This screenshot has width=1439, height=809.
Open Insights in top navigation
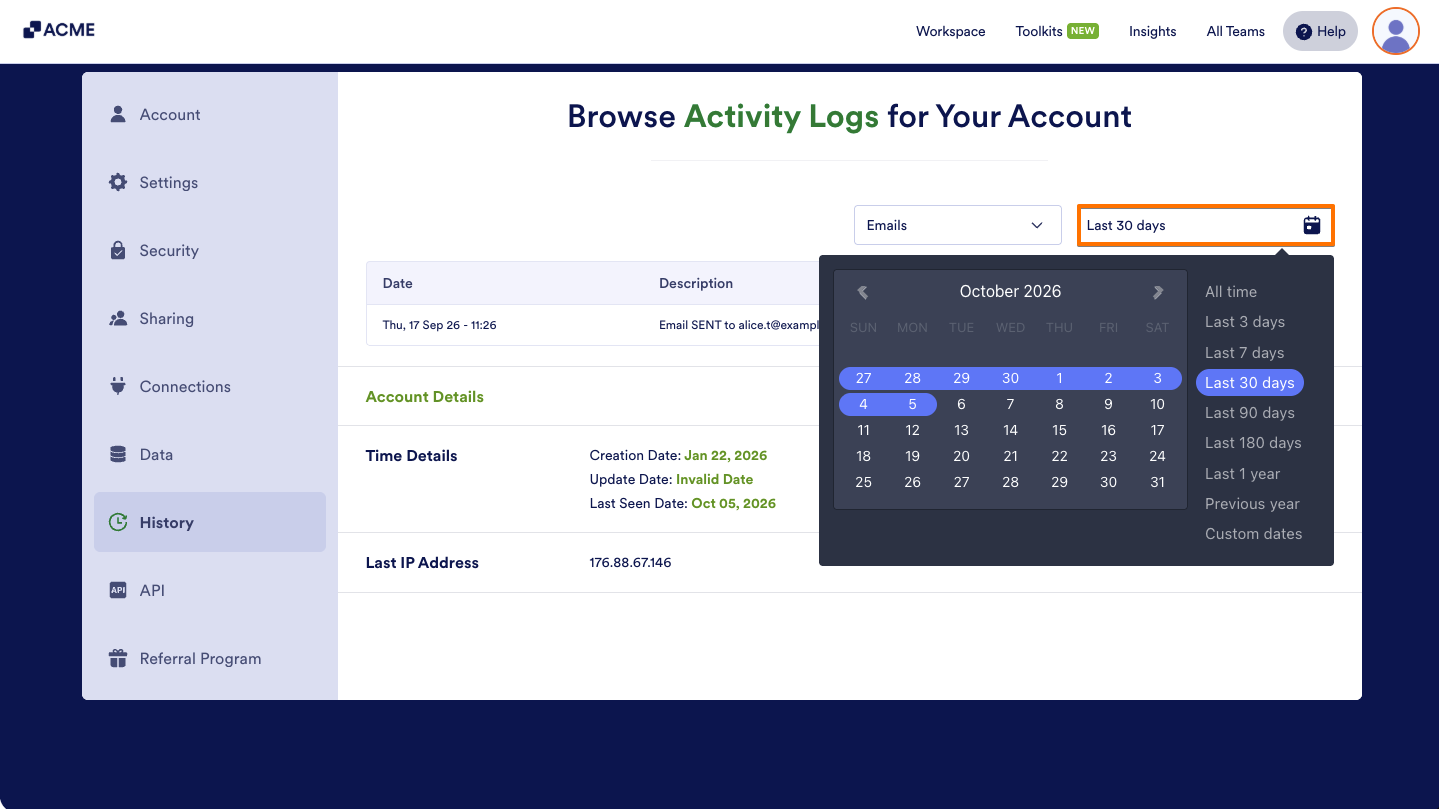pos(1152,31)
